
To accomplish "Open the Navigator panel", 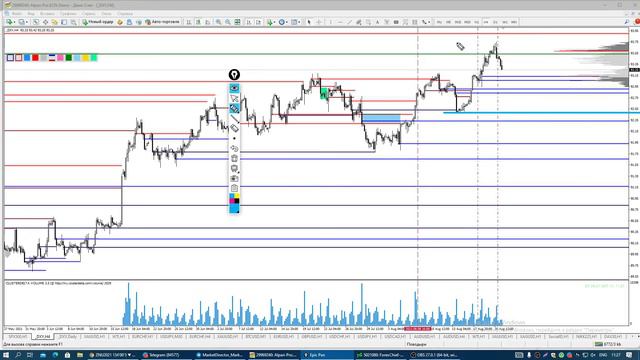I will [54, 22].
